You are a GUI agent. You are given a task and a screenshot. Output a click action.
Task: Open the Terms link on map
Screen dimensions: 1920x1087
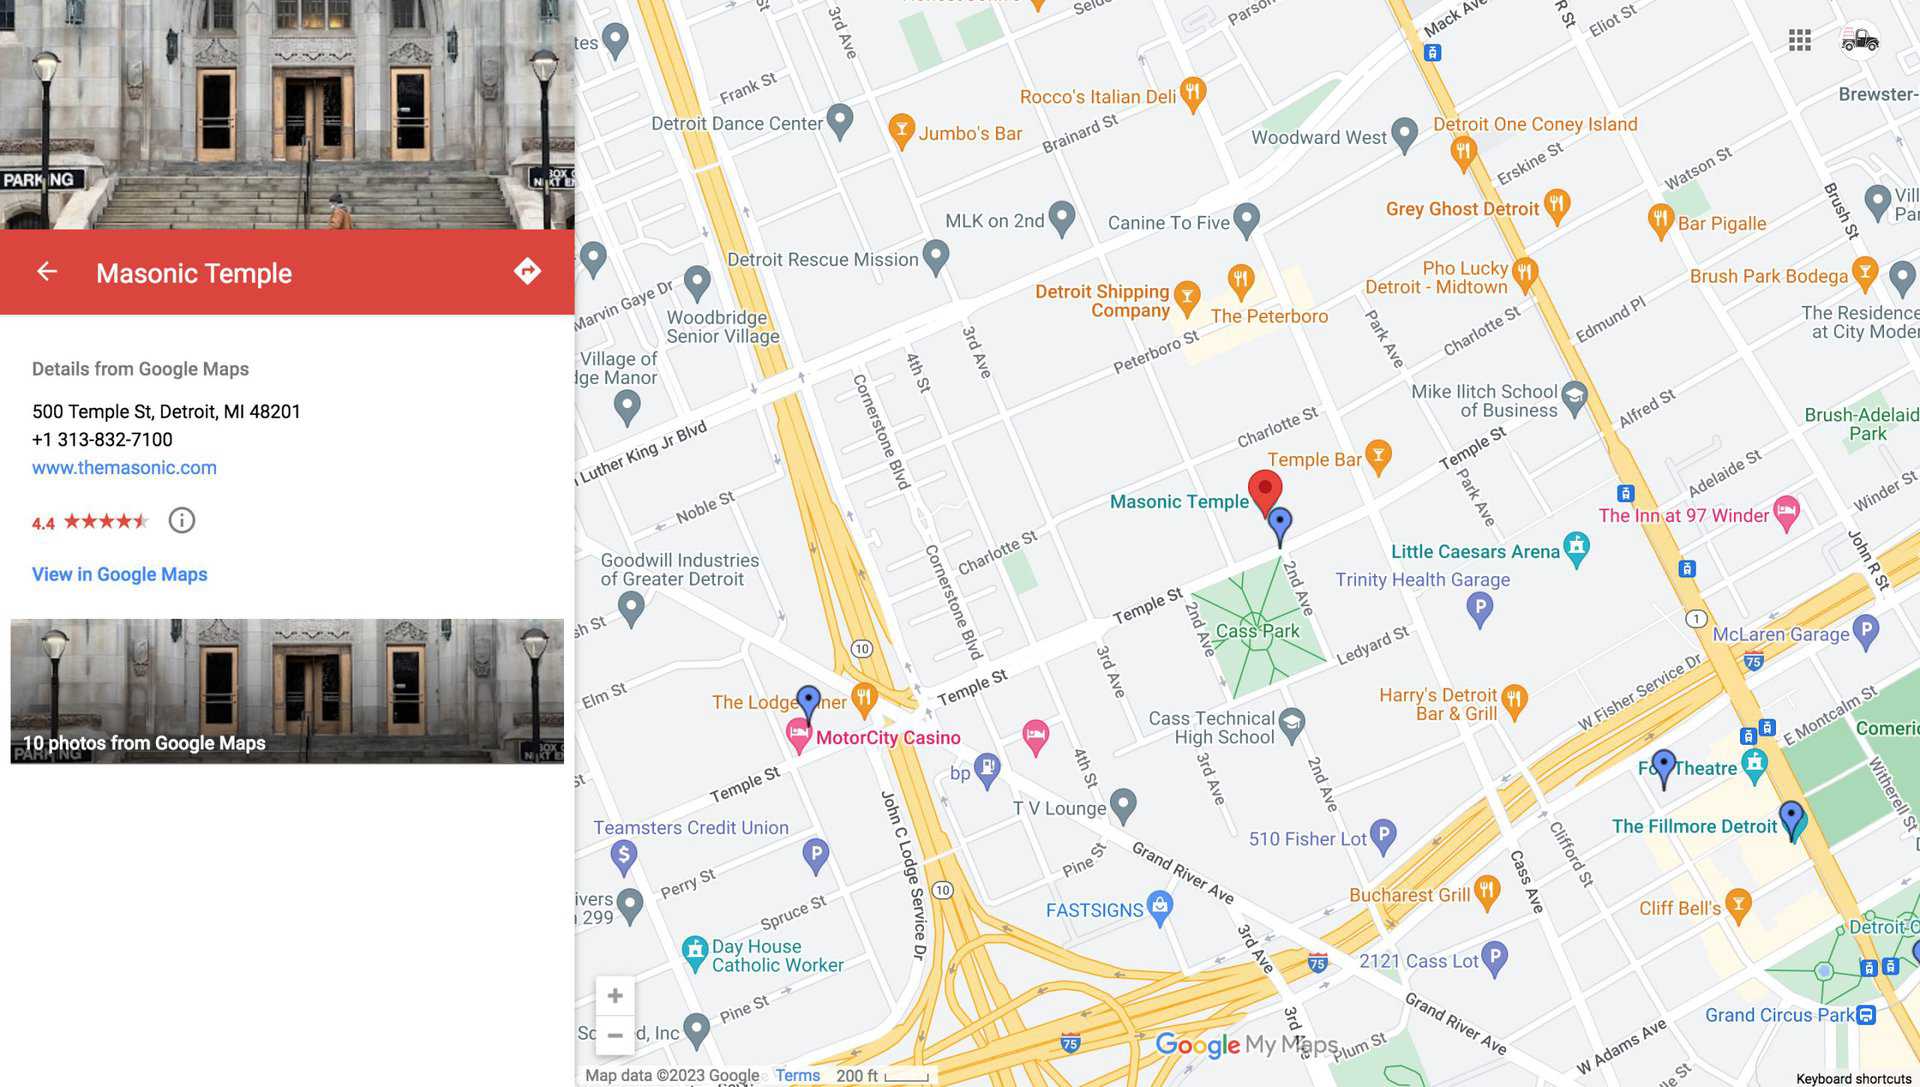(x=797, y=1075)
